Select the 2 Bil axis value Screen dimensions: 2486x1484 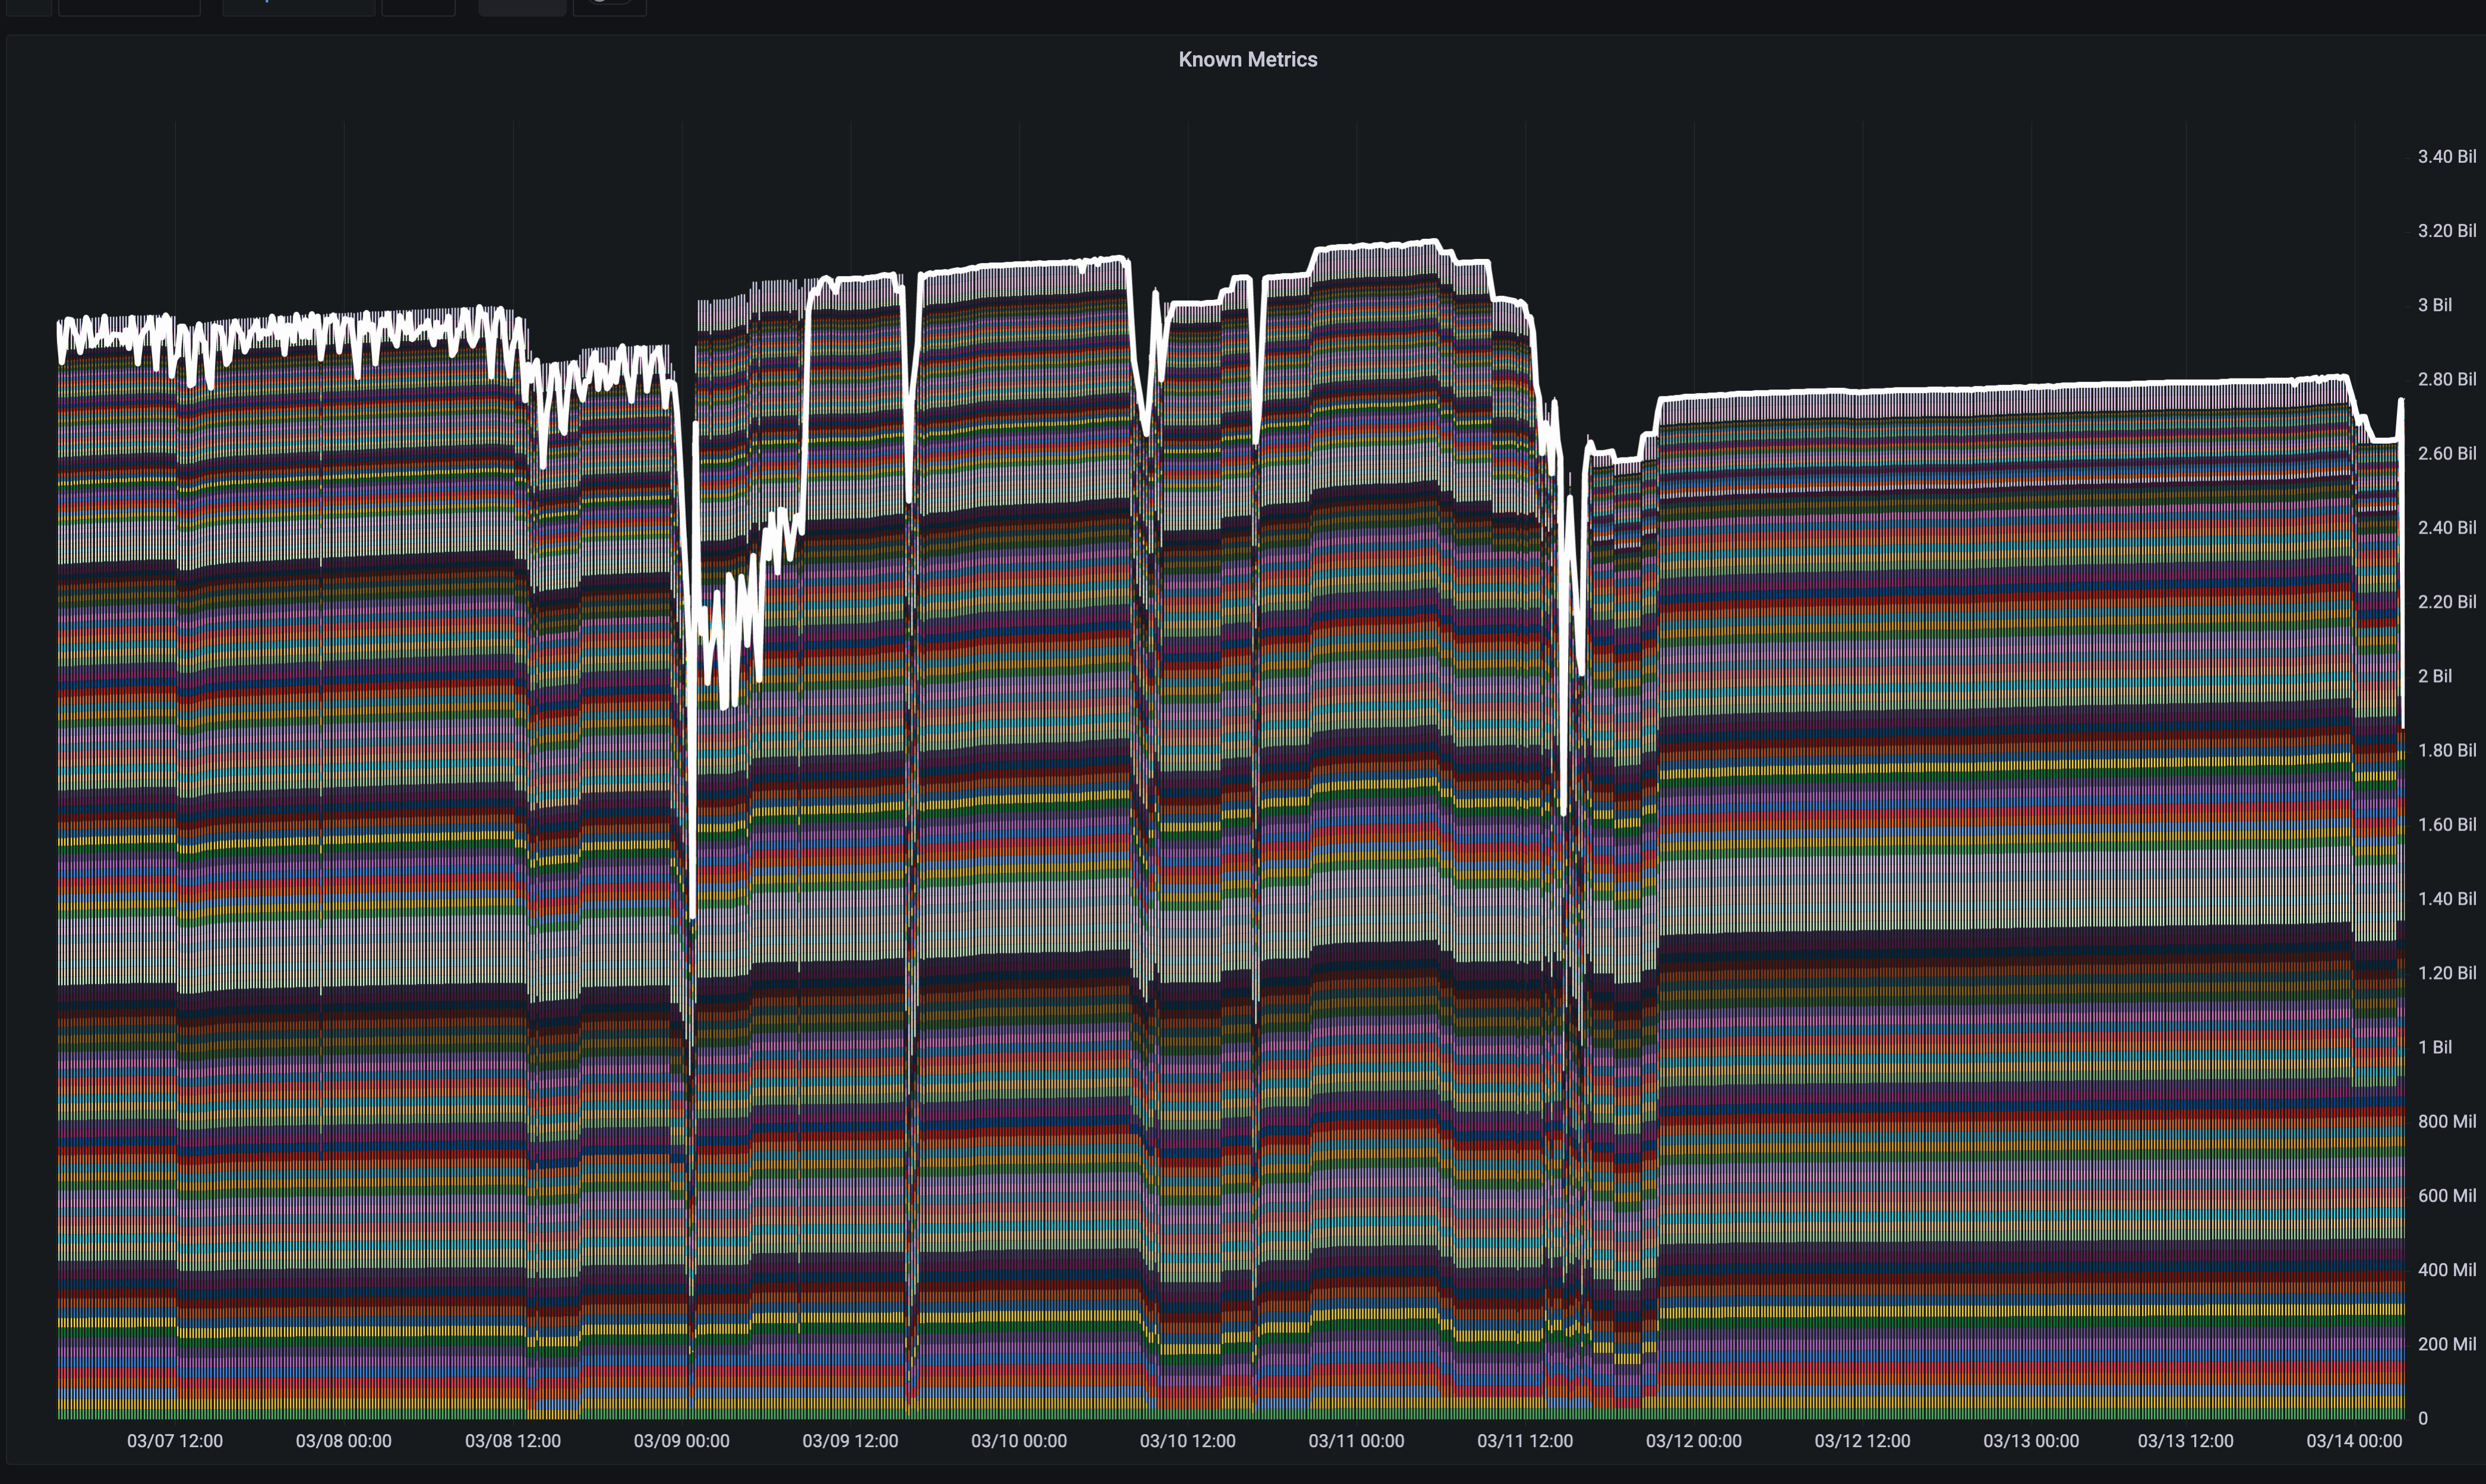2435,676
